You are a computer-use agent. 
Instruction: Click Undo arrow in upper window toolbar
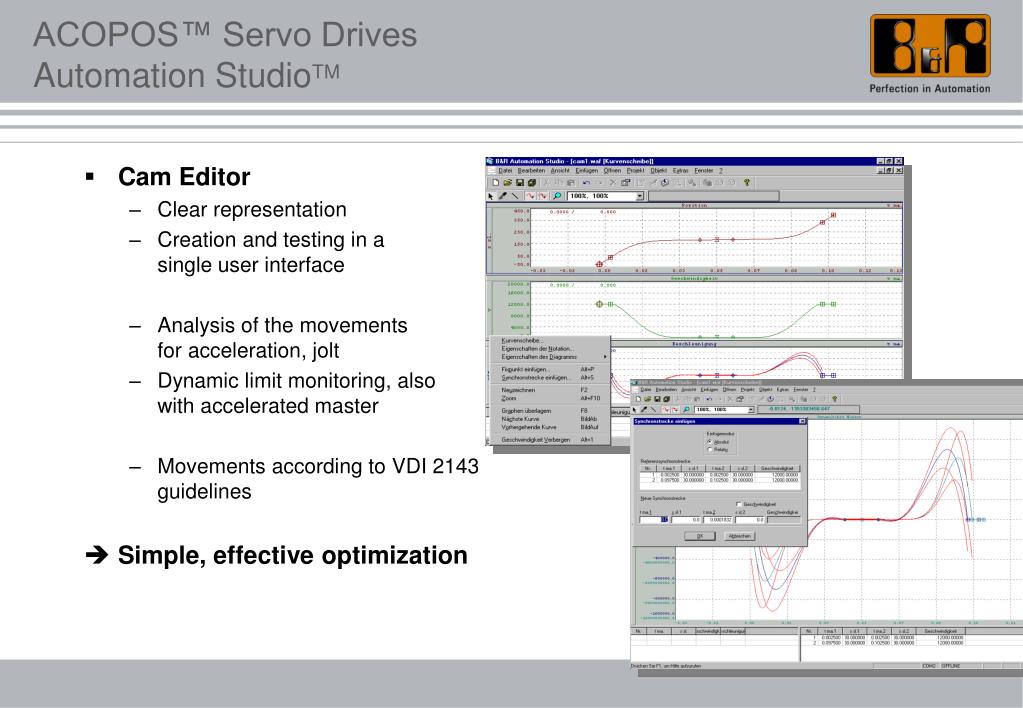(x=586, y=183)
